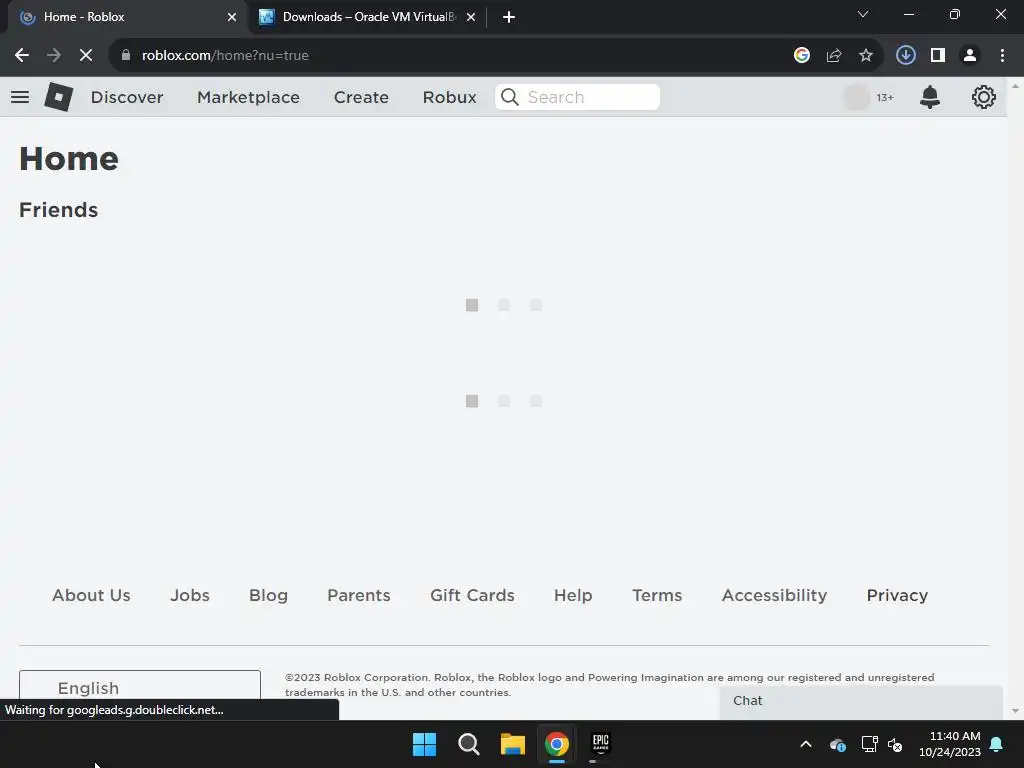Screen dimensions: 1024x768
Task: Open the notifications bell
Action: (929, 97)
